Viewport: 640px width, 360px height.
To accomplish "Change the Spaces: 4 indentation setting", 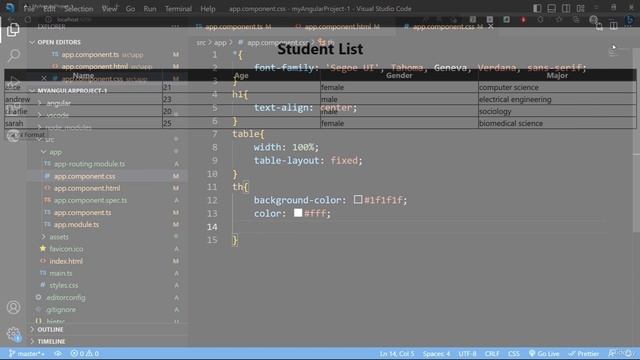I will click(436, 353).
